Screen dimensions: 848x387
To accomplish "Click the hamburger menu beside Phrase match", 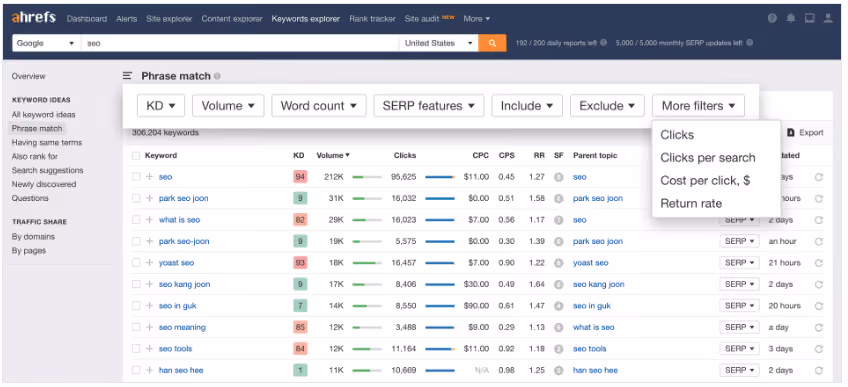I will (x=127, y=76).
